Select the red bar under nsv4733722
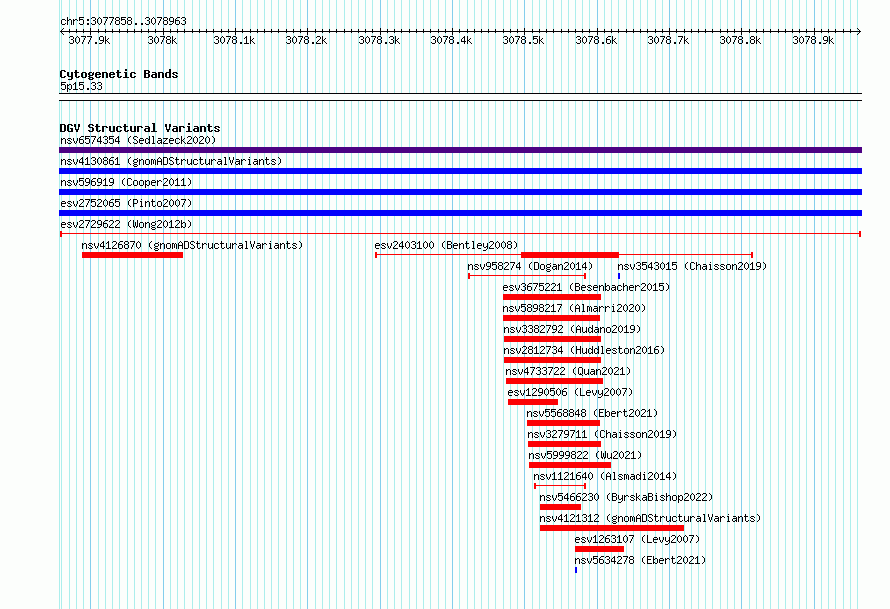890x609 pixels. click(554, 381)
